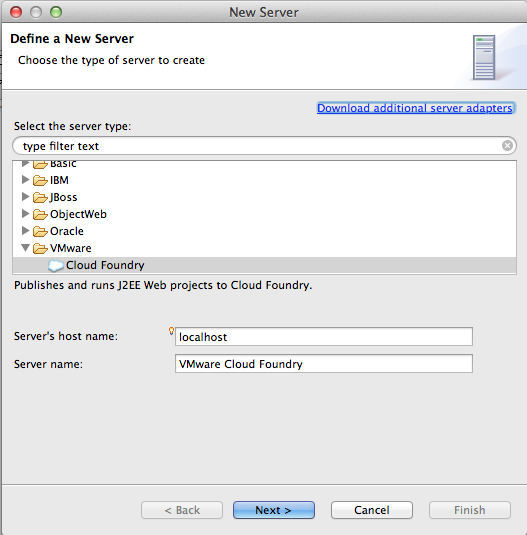The image size is (527, 535).
Task: Click the disabled Finish button
Action: 470,510
